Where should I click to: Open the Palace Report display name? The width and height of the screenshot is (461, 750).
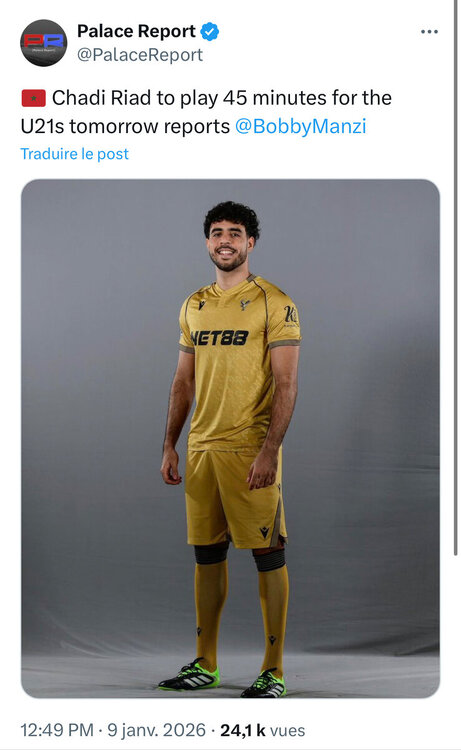136,32
